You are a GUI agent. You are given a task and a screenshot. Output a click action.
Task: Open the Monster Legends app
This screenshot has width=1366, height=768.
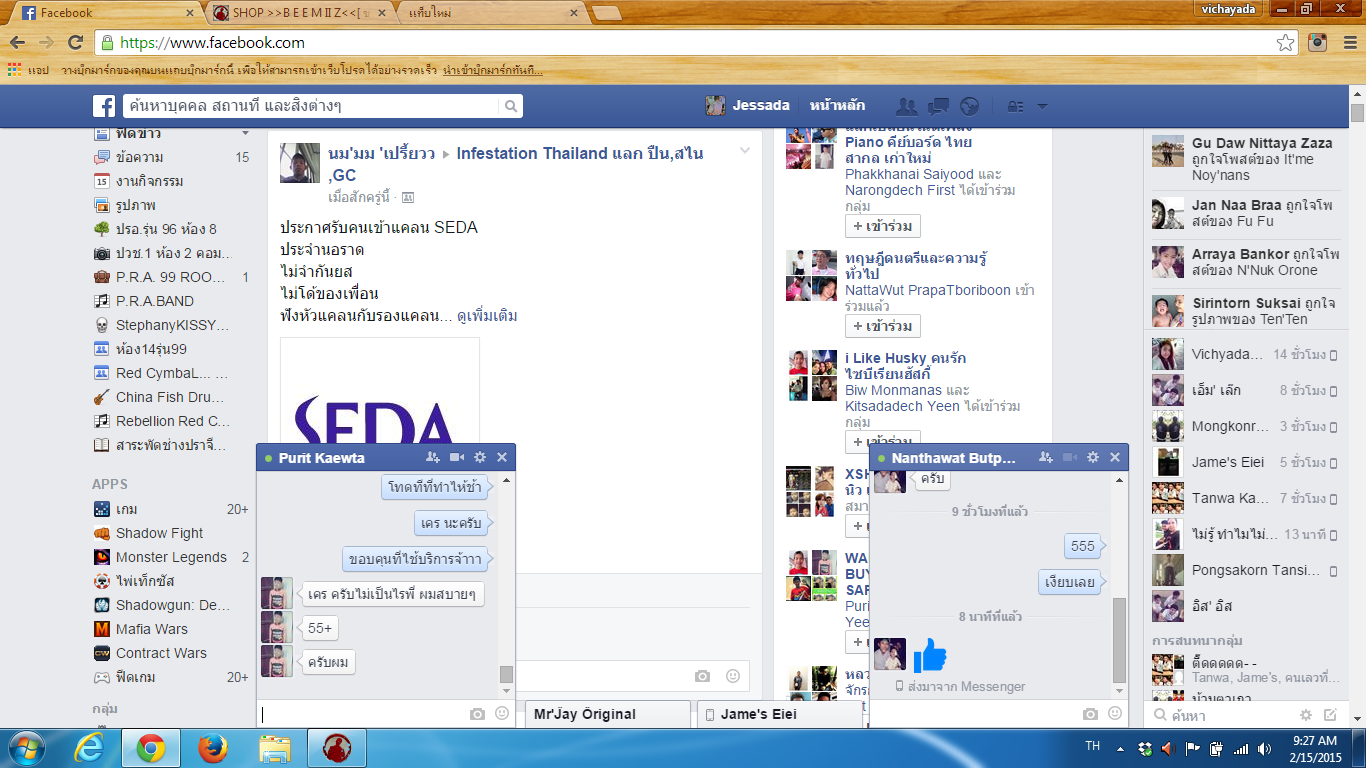tap(171, 557)
